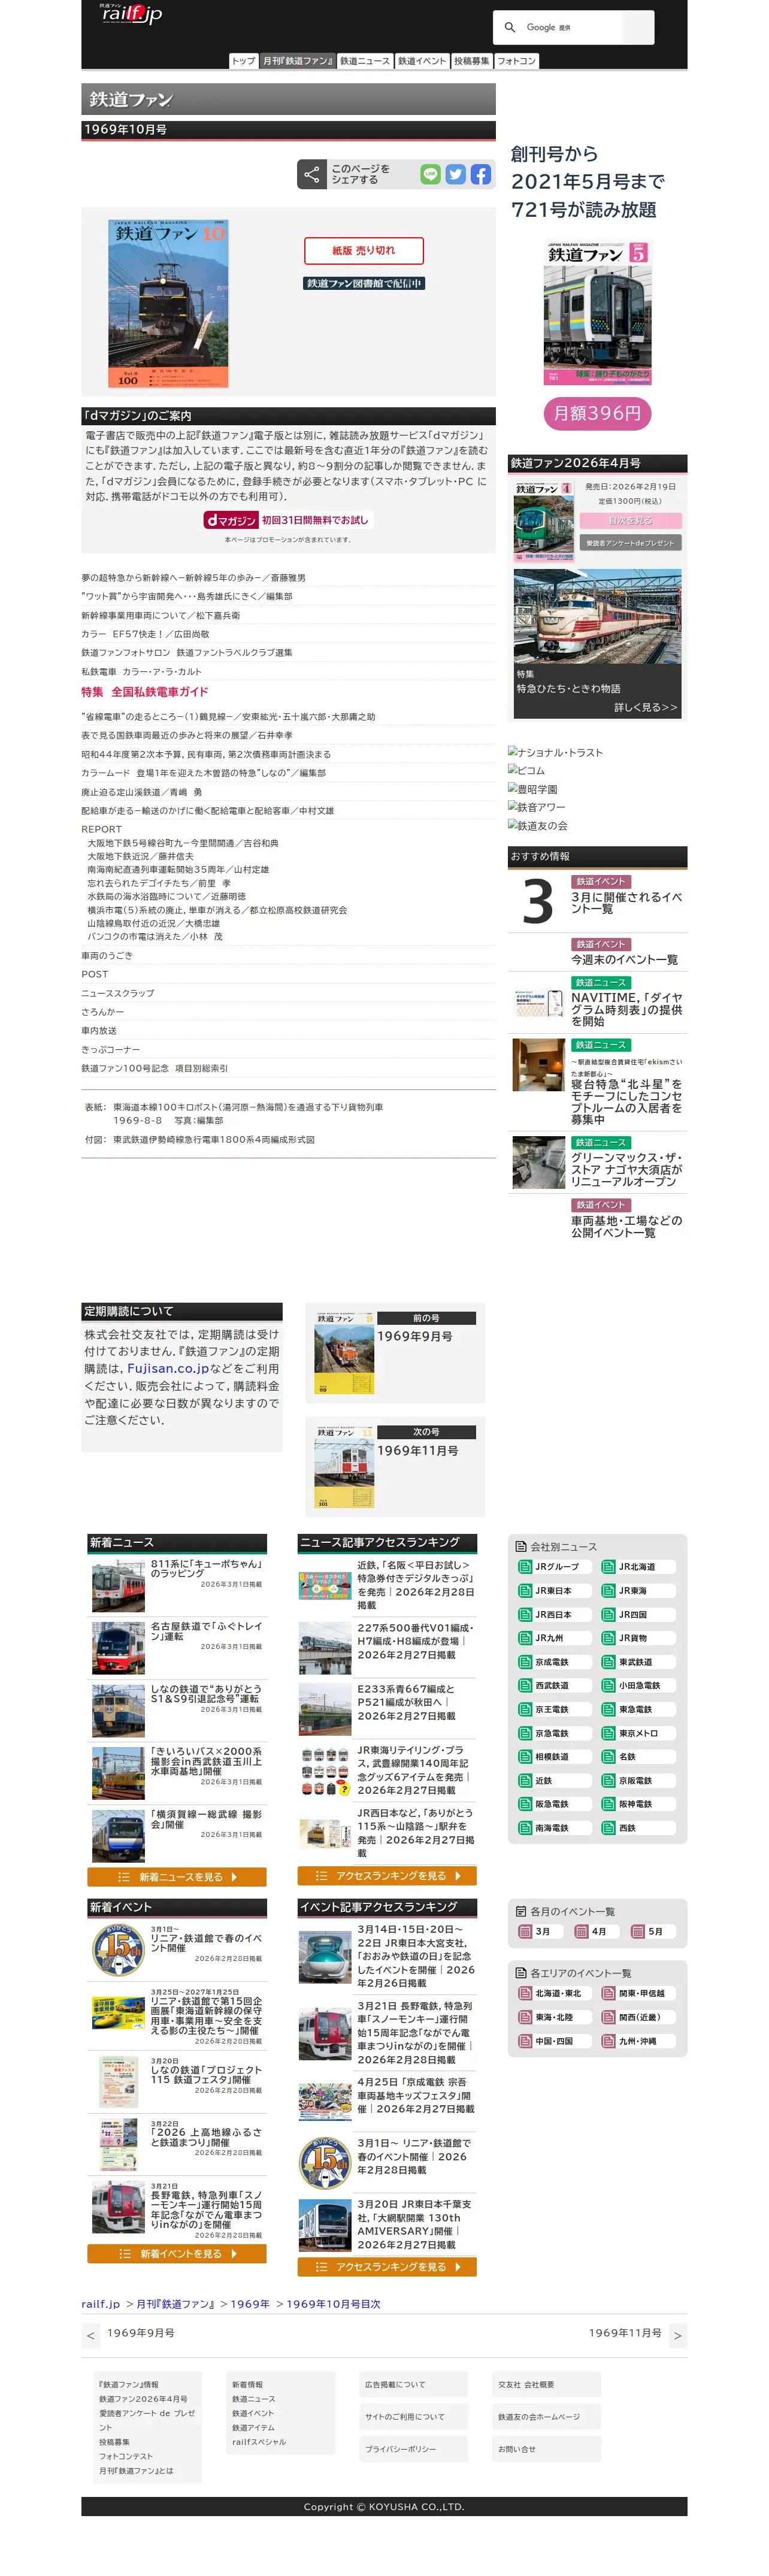Click the icon beside 九州・沖縄 area

point(608,2041)
